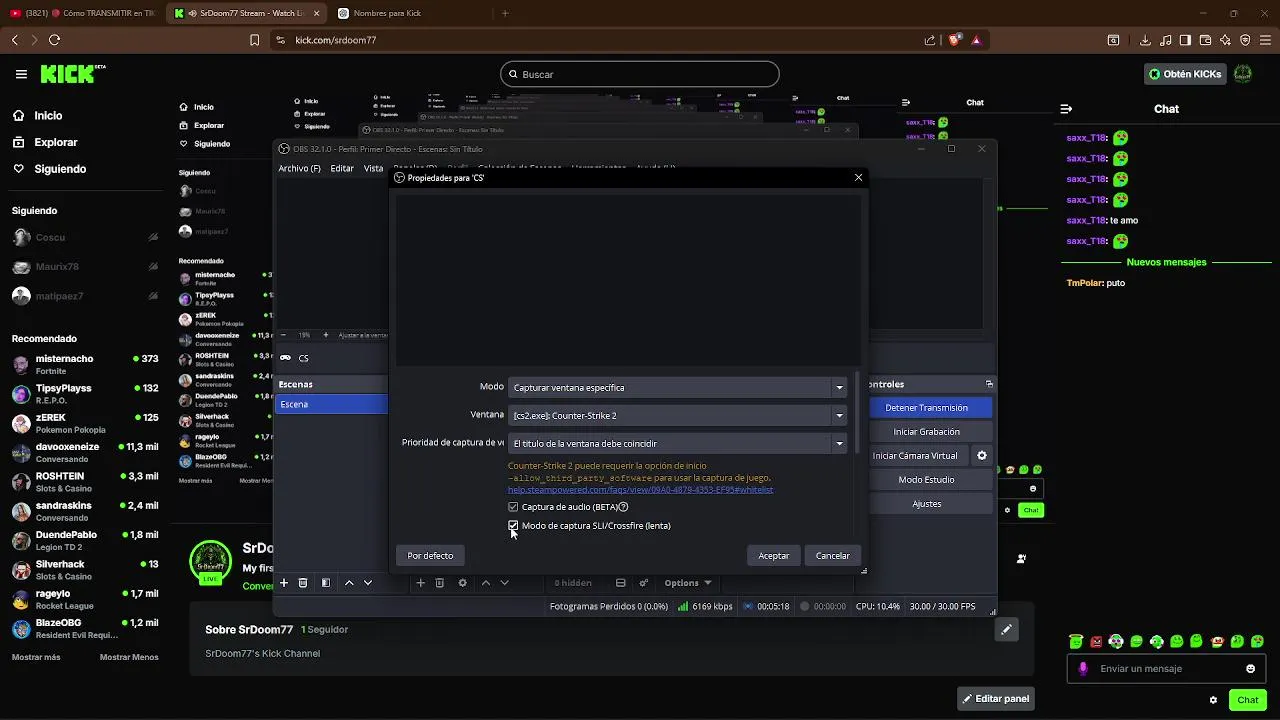Open emoji picker in message box

pos(1250,669)
